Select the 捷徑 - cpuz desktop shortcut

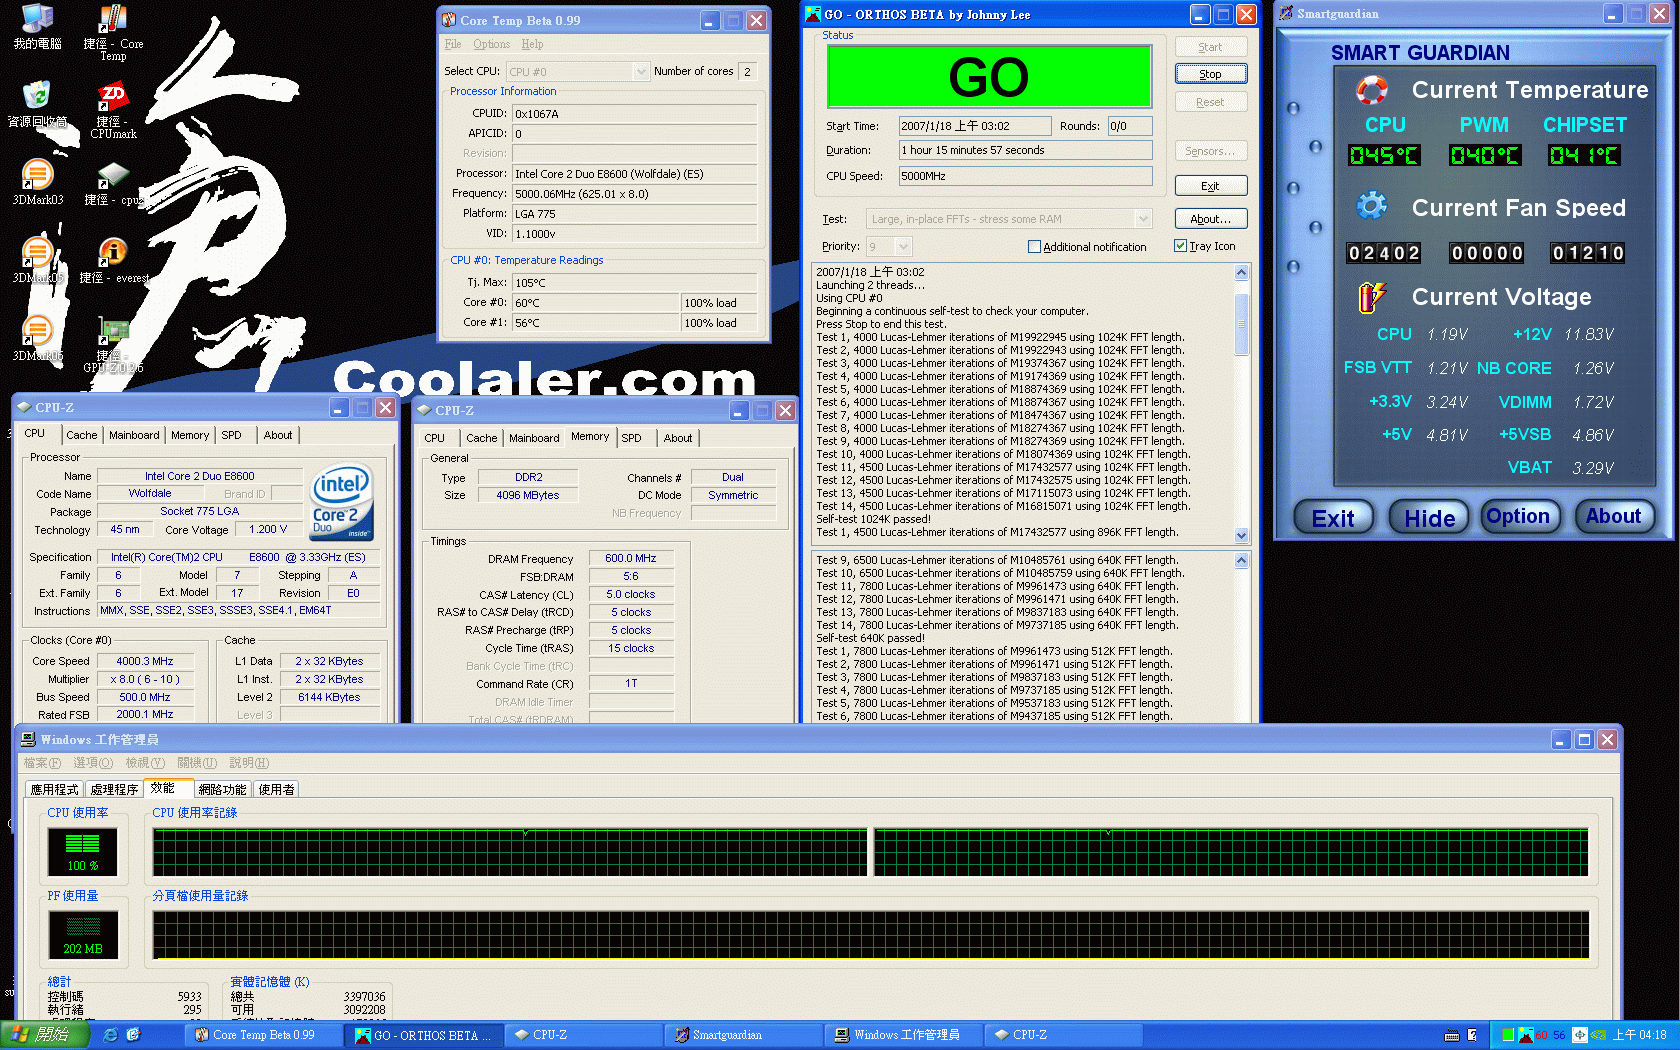pyautogui.click(x=113, y=182)
